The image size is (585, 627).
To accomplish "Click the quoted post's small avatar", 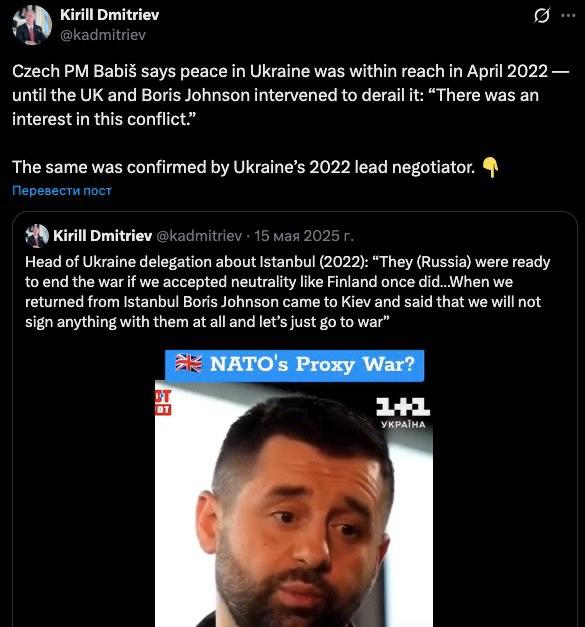I will (x=36, y=236).
